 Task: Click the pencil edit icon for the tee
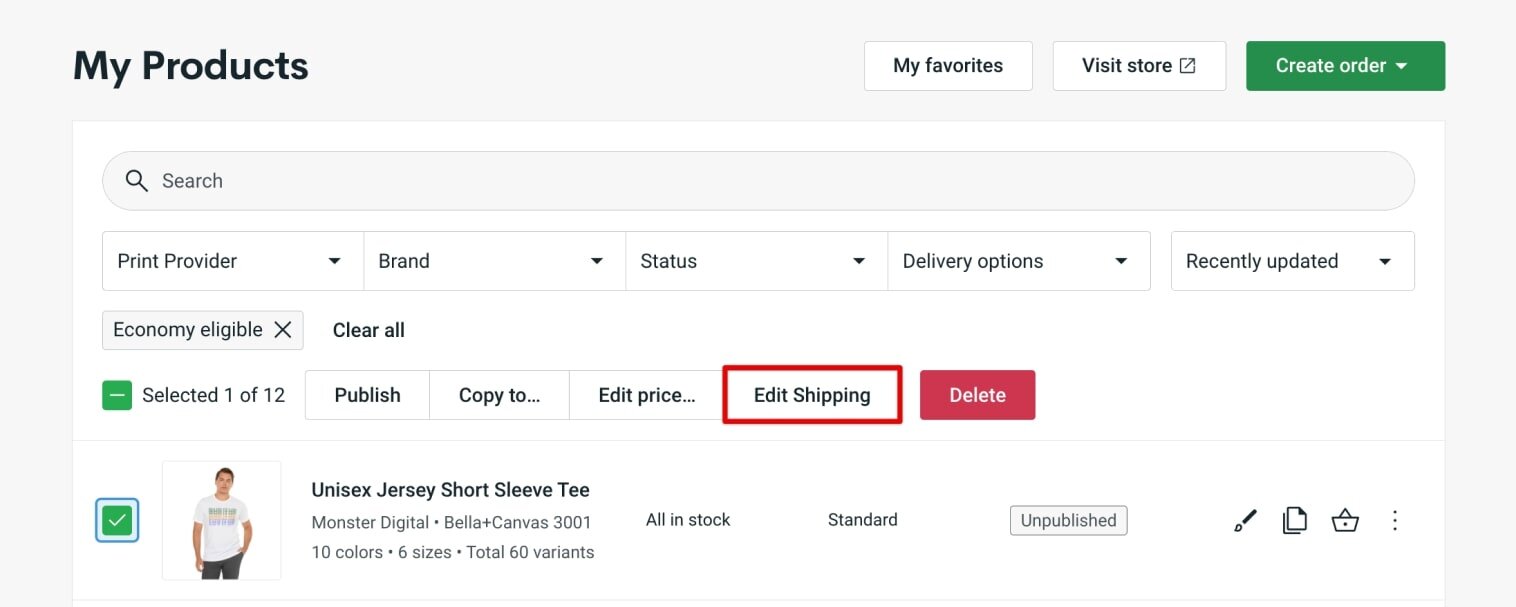pyautogui.click(x=1245, y=520)
